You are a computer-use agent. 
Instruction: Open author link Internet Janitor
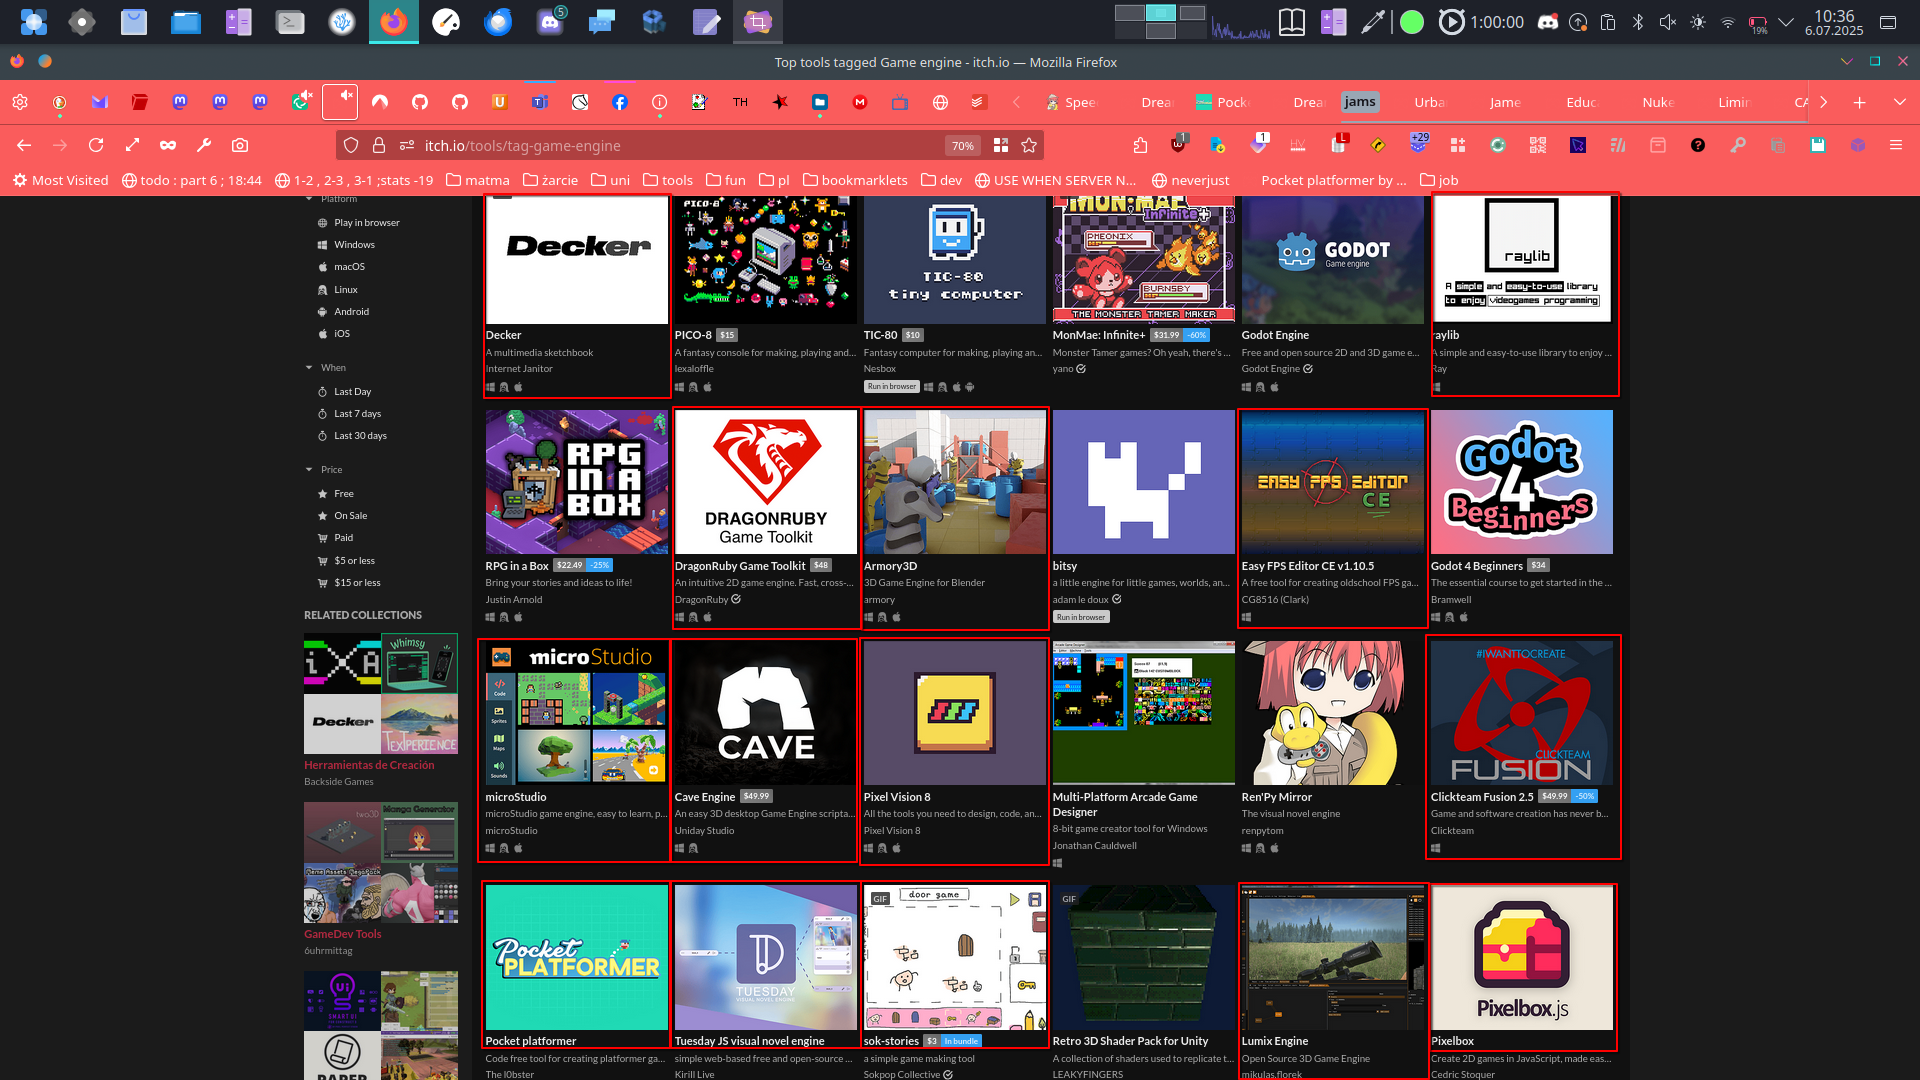coord(519,369)
